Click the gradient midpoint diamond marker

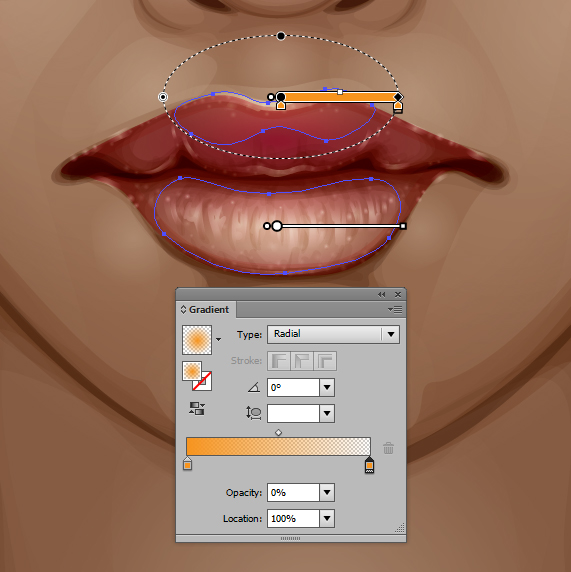point(278,433)
